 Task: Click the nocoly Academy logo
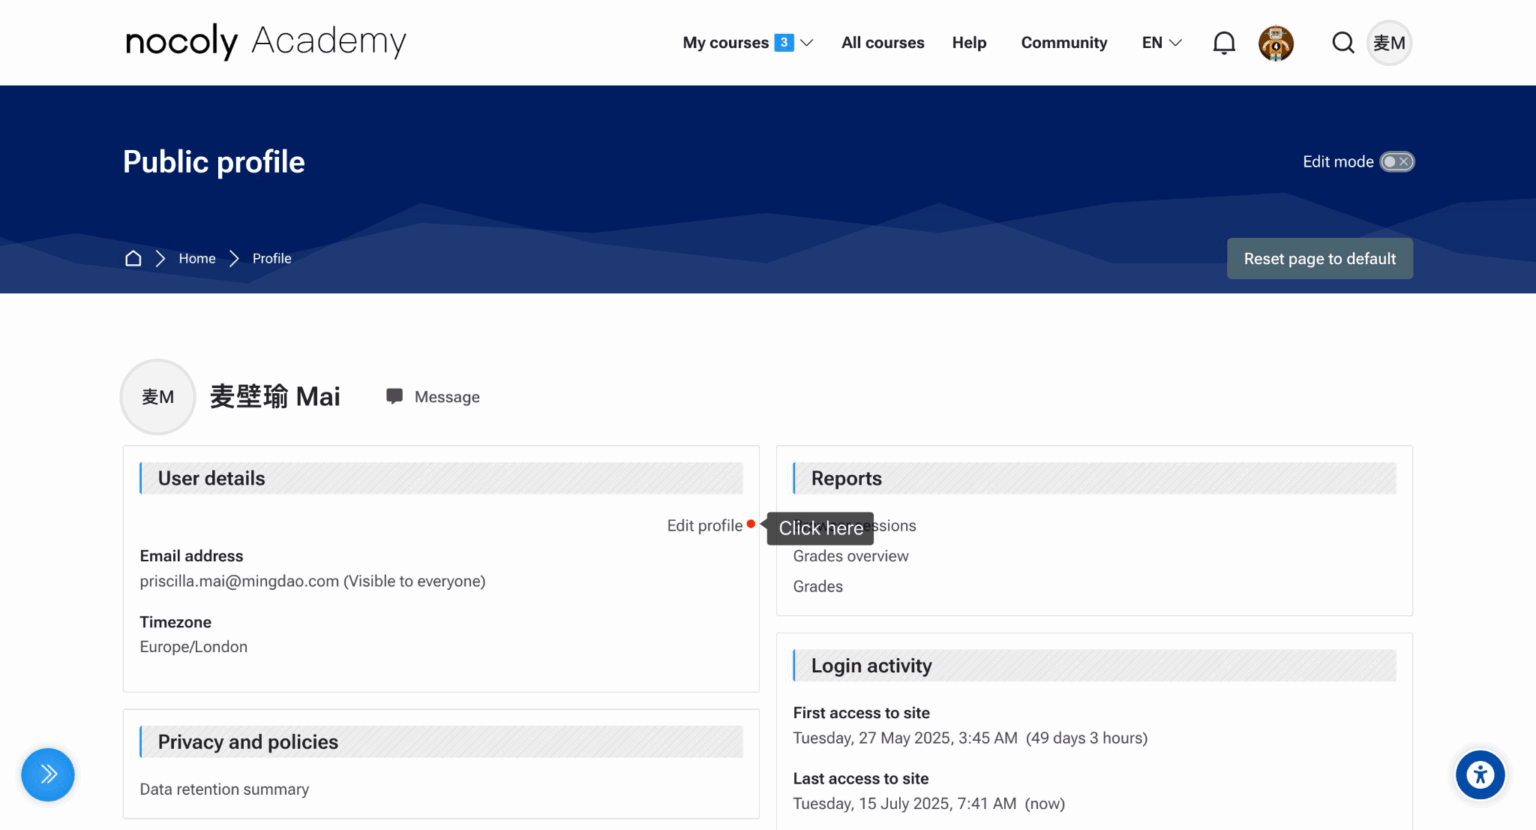click(266, 42)
